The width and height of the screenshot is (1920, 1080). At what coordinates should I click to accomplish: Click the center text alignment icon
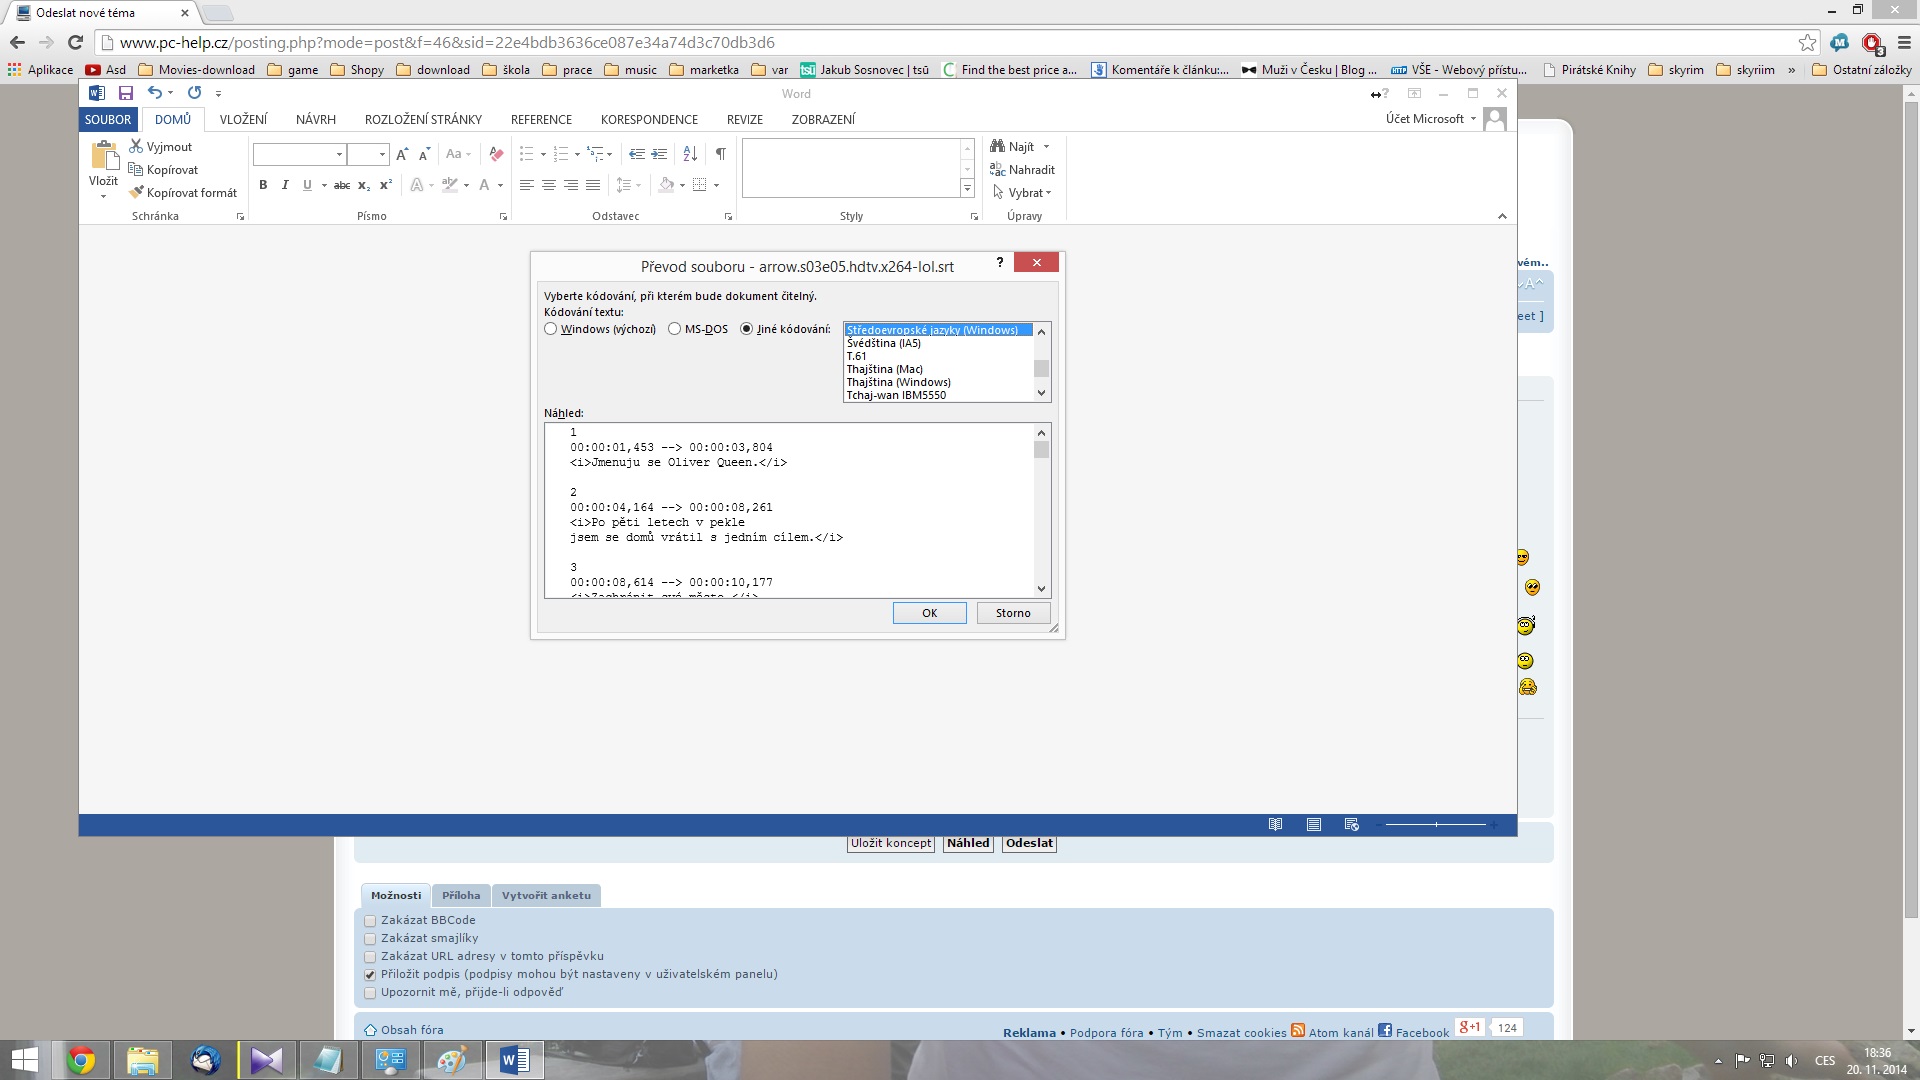coord(549,185)
